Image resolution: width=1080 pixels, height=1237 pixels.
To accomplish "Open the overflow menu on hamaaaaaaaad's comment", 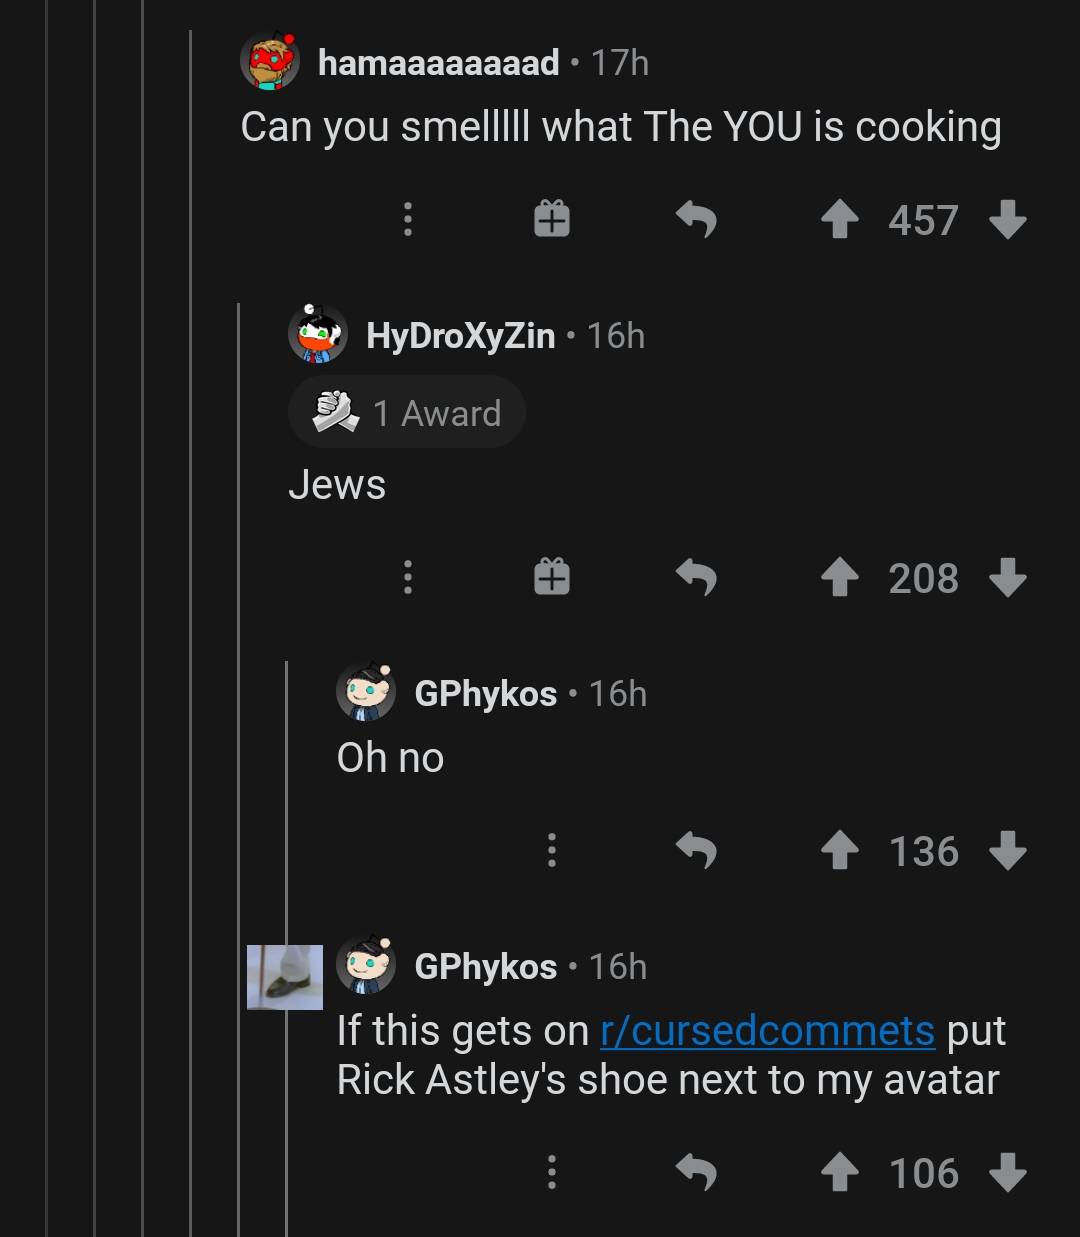I will click(408, 220).
